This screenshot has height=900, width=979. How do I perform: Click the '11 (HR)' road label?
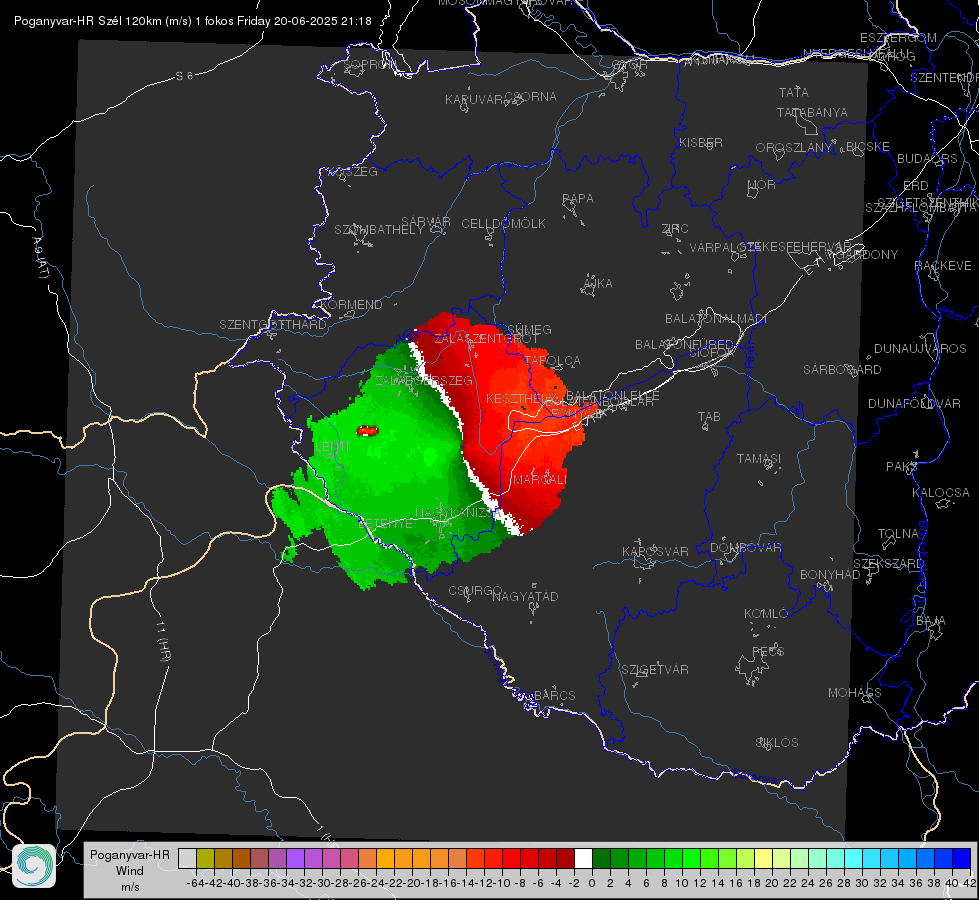pyautogui.click(x=163, y=641)
